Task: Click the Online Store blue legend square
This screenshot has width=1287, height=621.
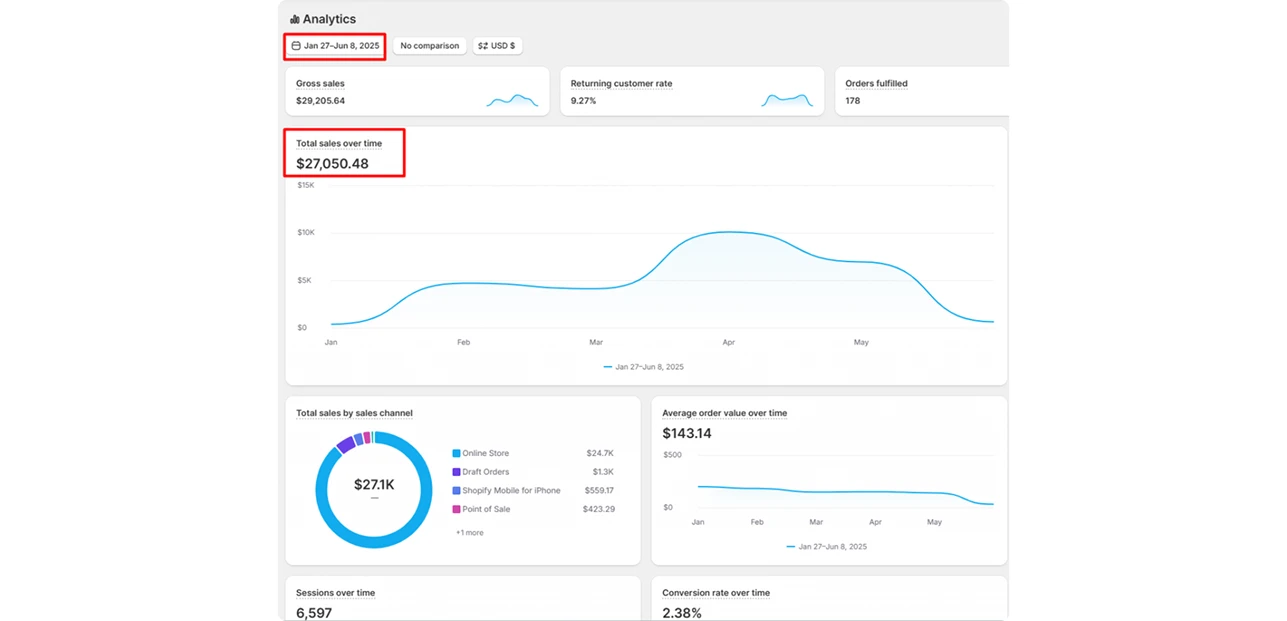Action: coord(456,454)
